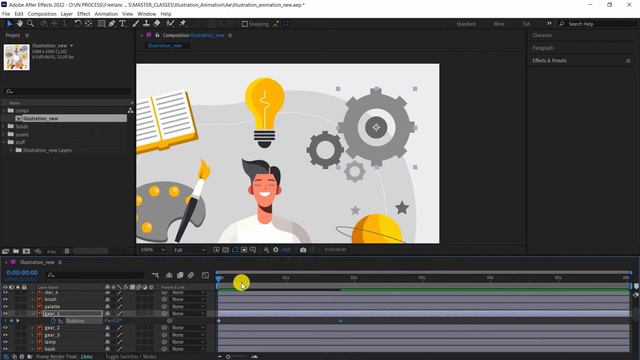
Task: Open parent dropdown for gear_2 layer
Action: click(x=188, y=328)
